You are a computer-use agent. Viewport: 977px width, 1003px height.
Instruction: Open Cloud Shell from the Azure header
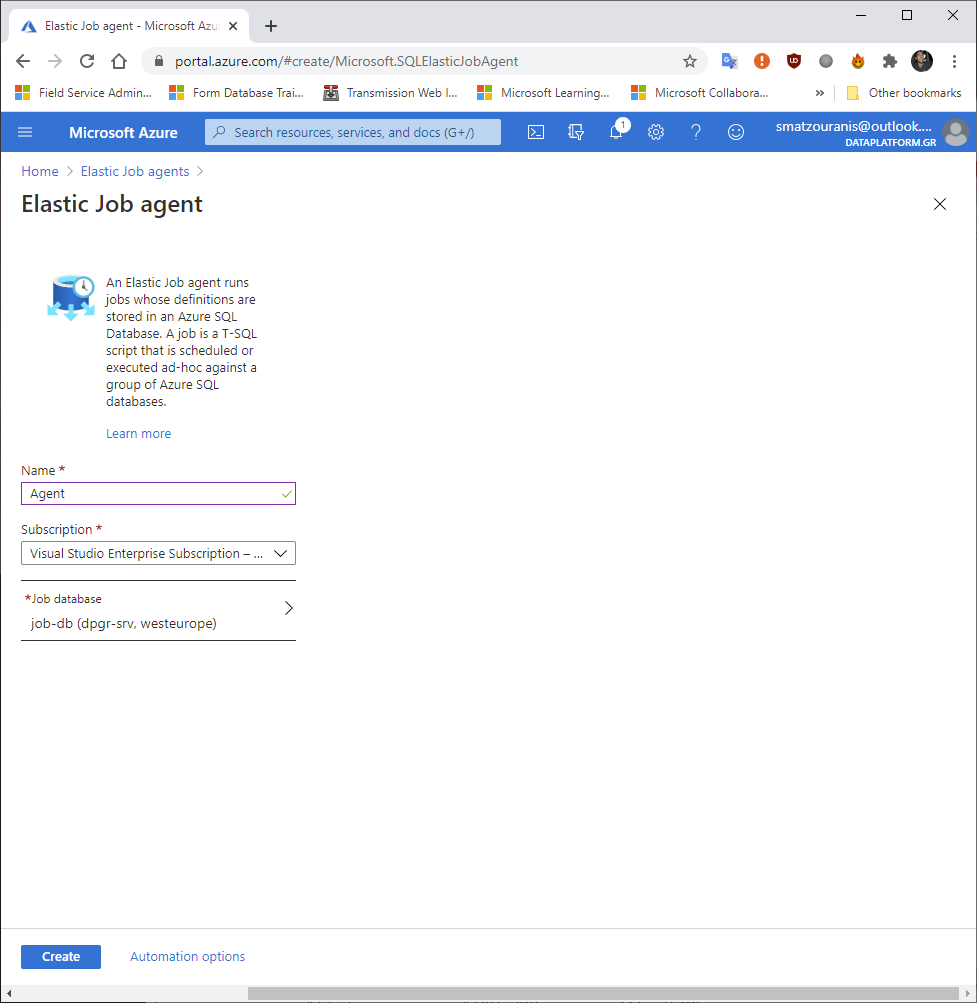pos(536,132)
